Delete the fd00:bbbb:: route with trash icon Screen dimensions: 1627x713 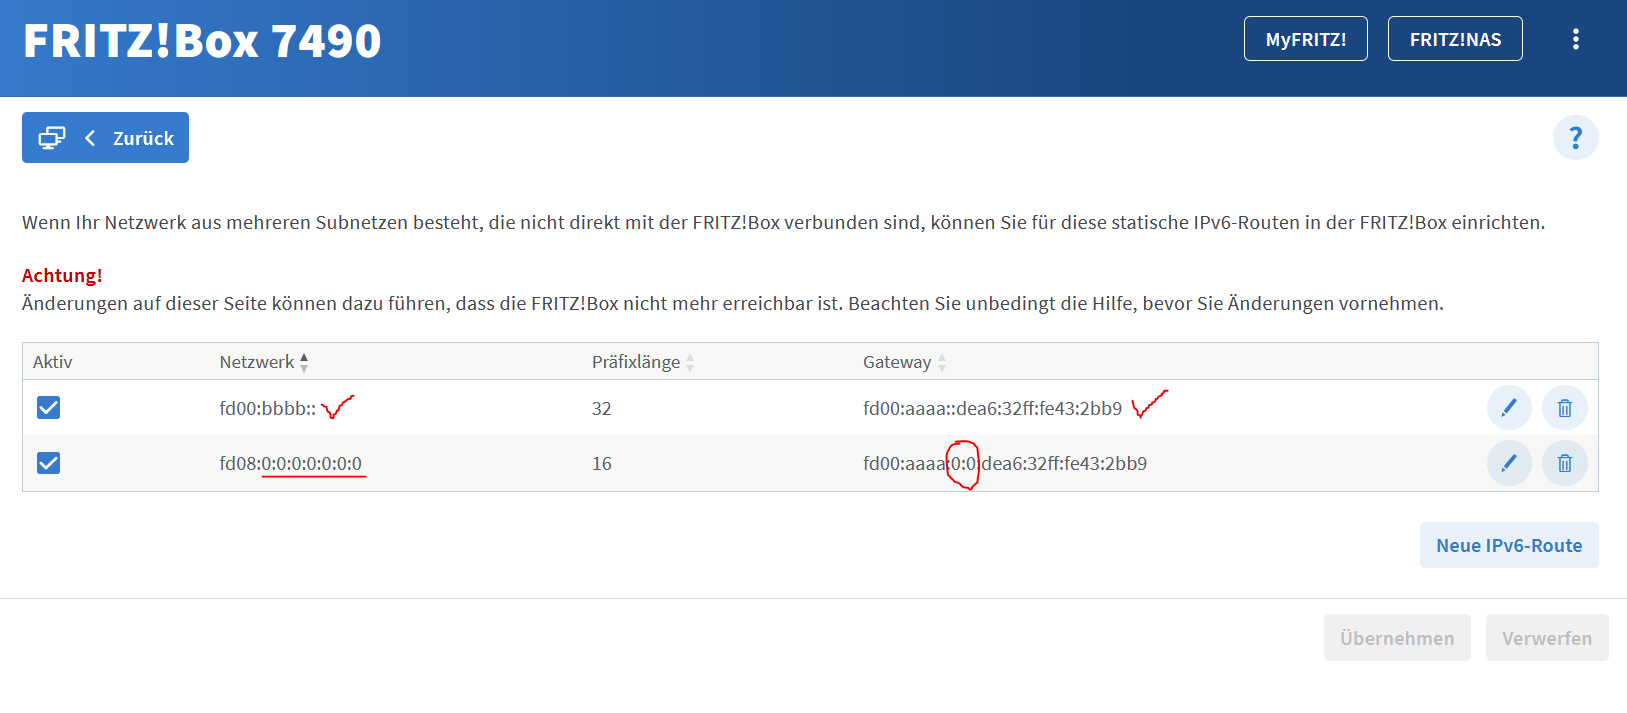pyautogui.click(x=1565, y=408)
